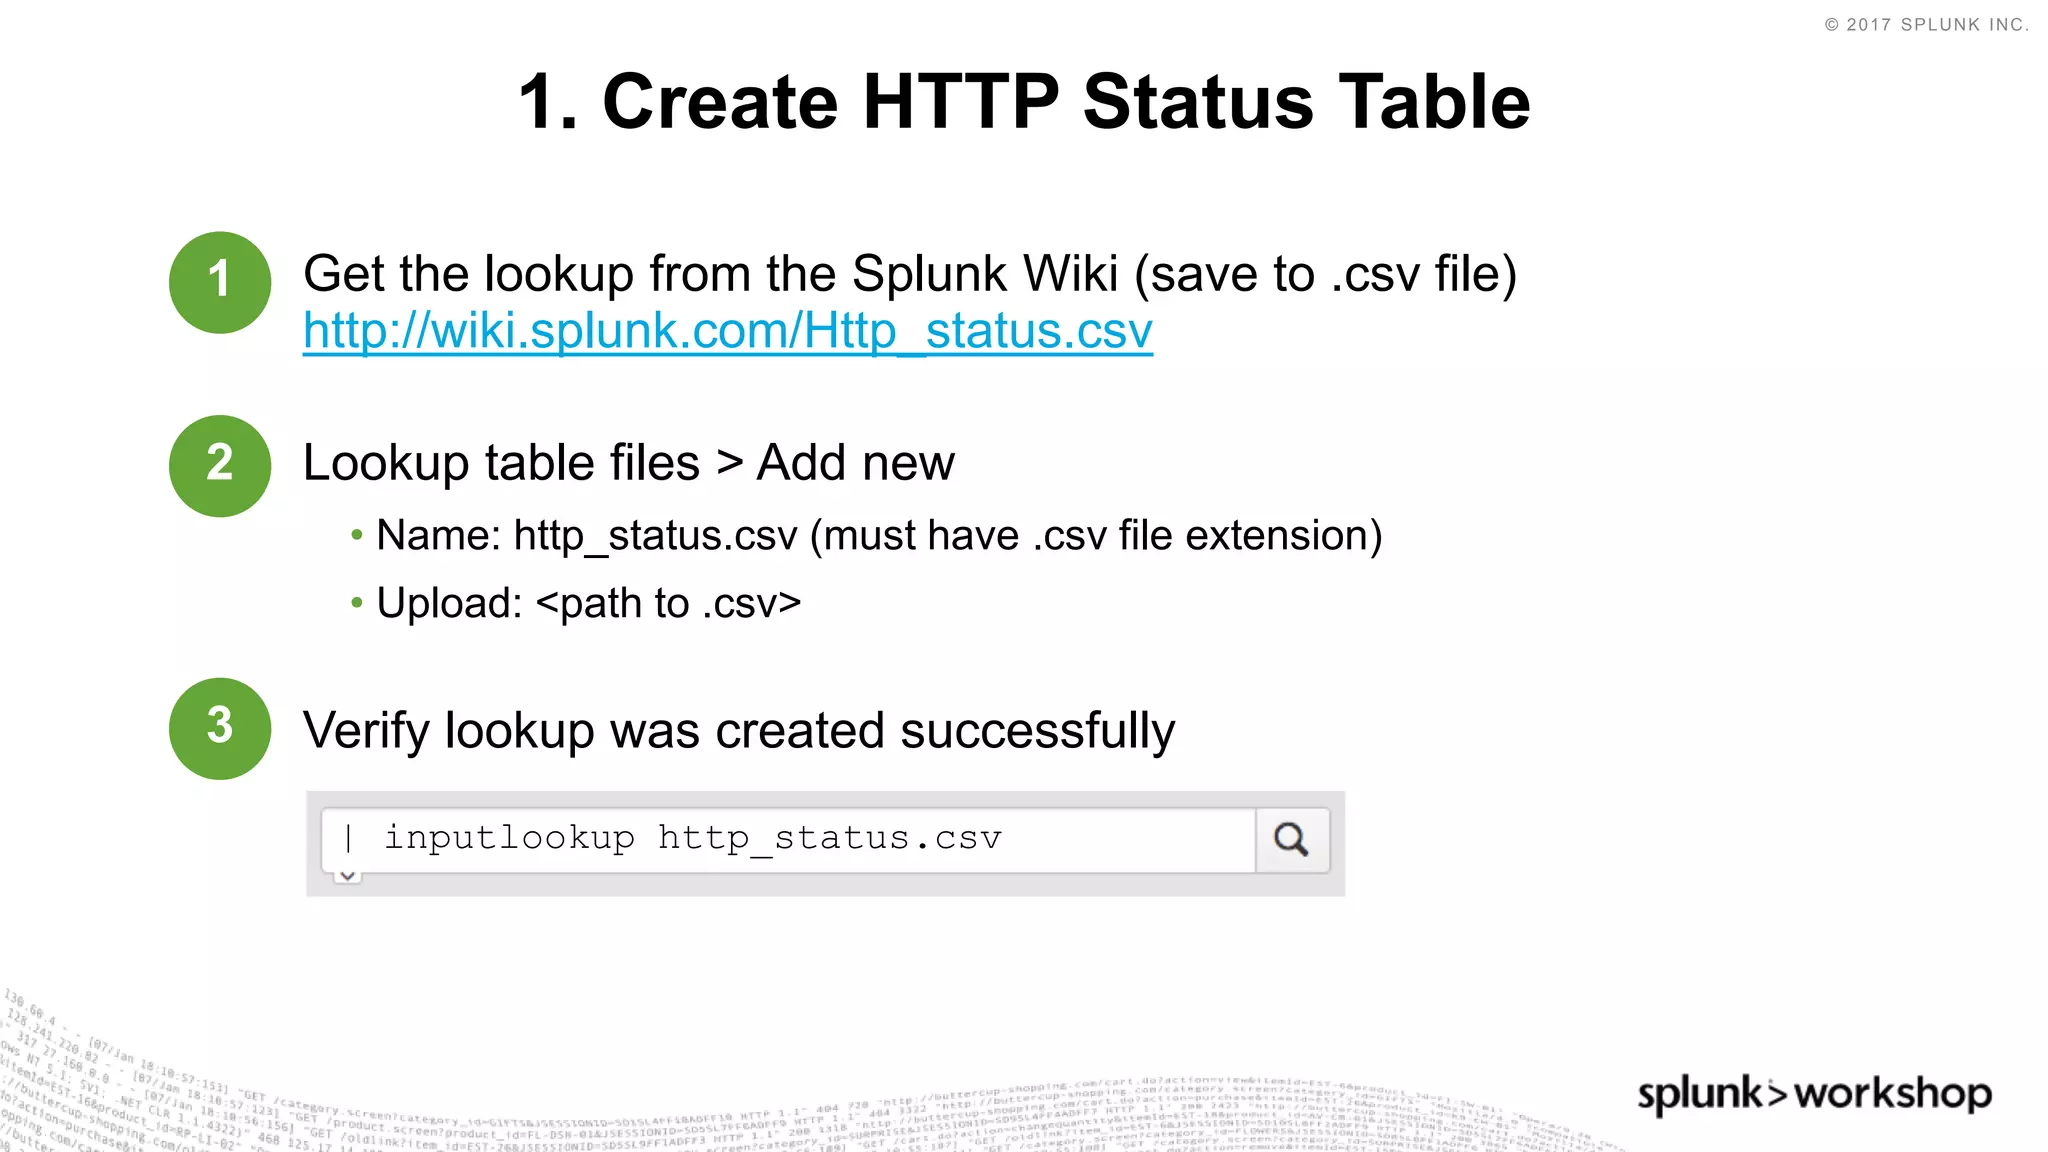Click the slide title 'Create HTTP Status Table'
The image size is (2048, 1152).
coord(1024,102)
